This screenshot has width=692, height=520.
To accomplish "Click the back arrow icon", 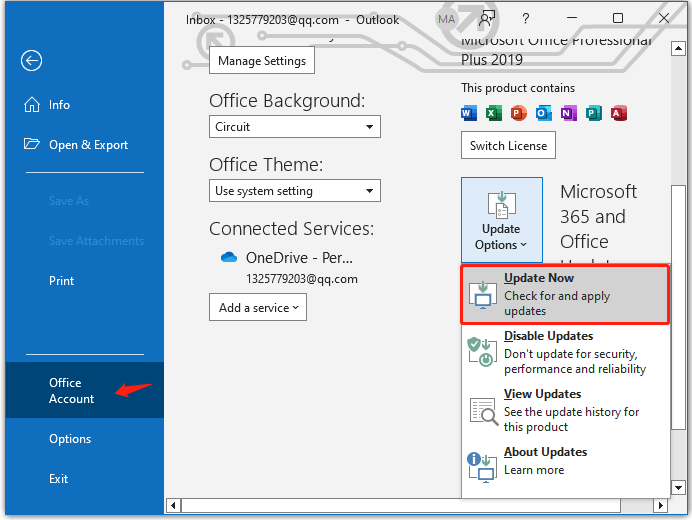I will (x=31, y=60).
